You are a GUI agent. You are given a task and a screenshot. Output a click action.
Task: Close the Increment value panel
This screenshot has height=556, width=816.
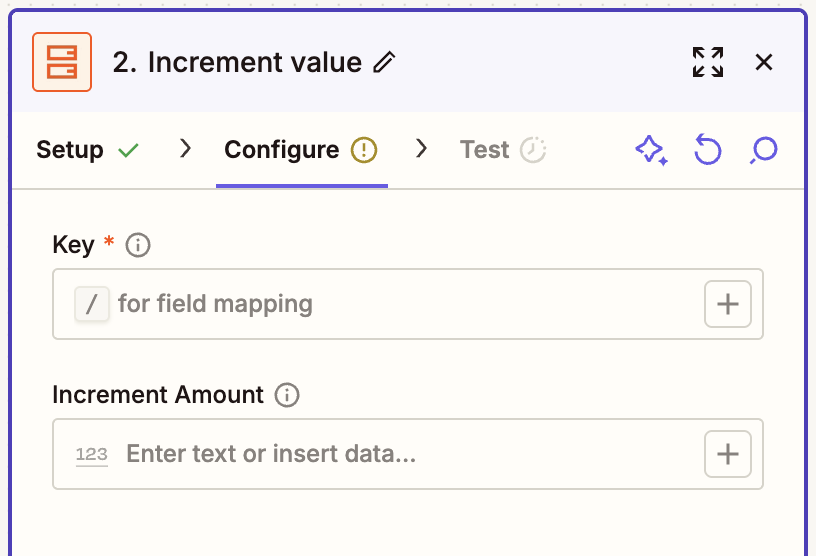763,62
